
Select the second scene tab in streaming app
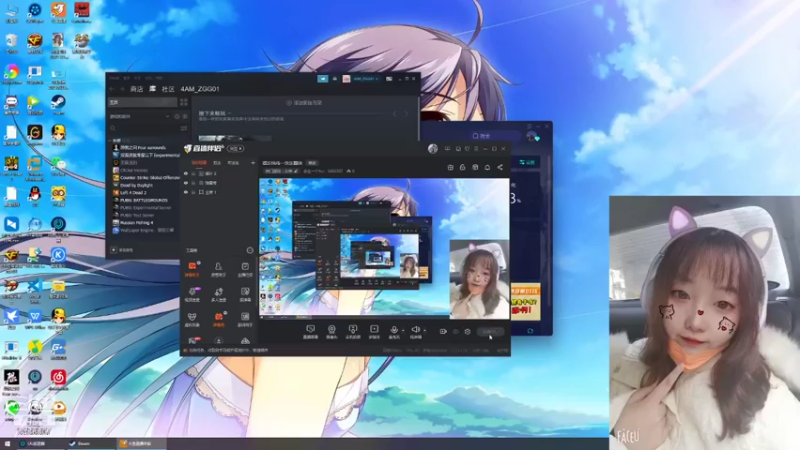pyautogui.click(x=217, y=163)
